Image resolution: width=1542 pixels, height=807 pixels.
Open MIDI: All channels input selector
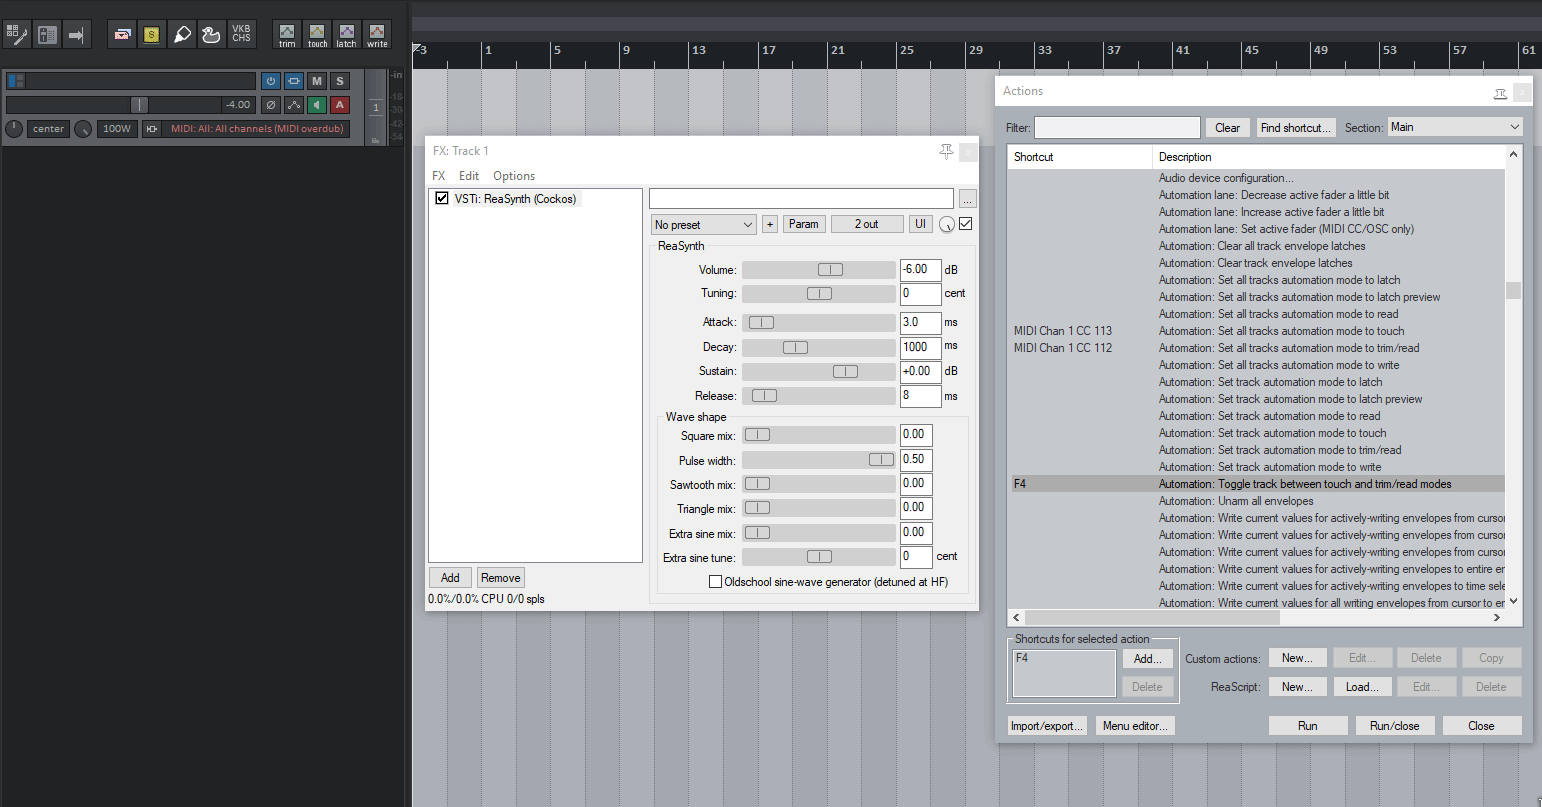point(257,128)
